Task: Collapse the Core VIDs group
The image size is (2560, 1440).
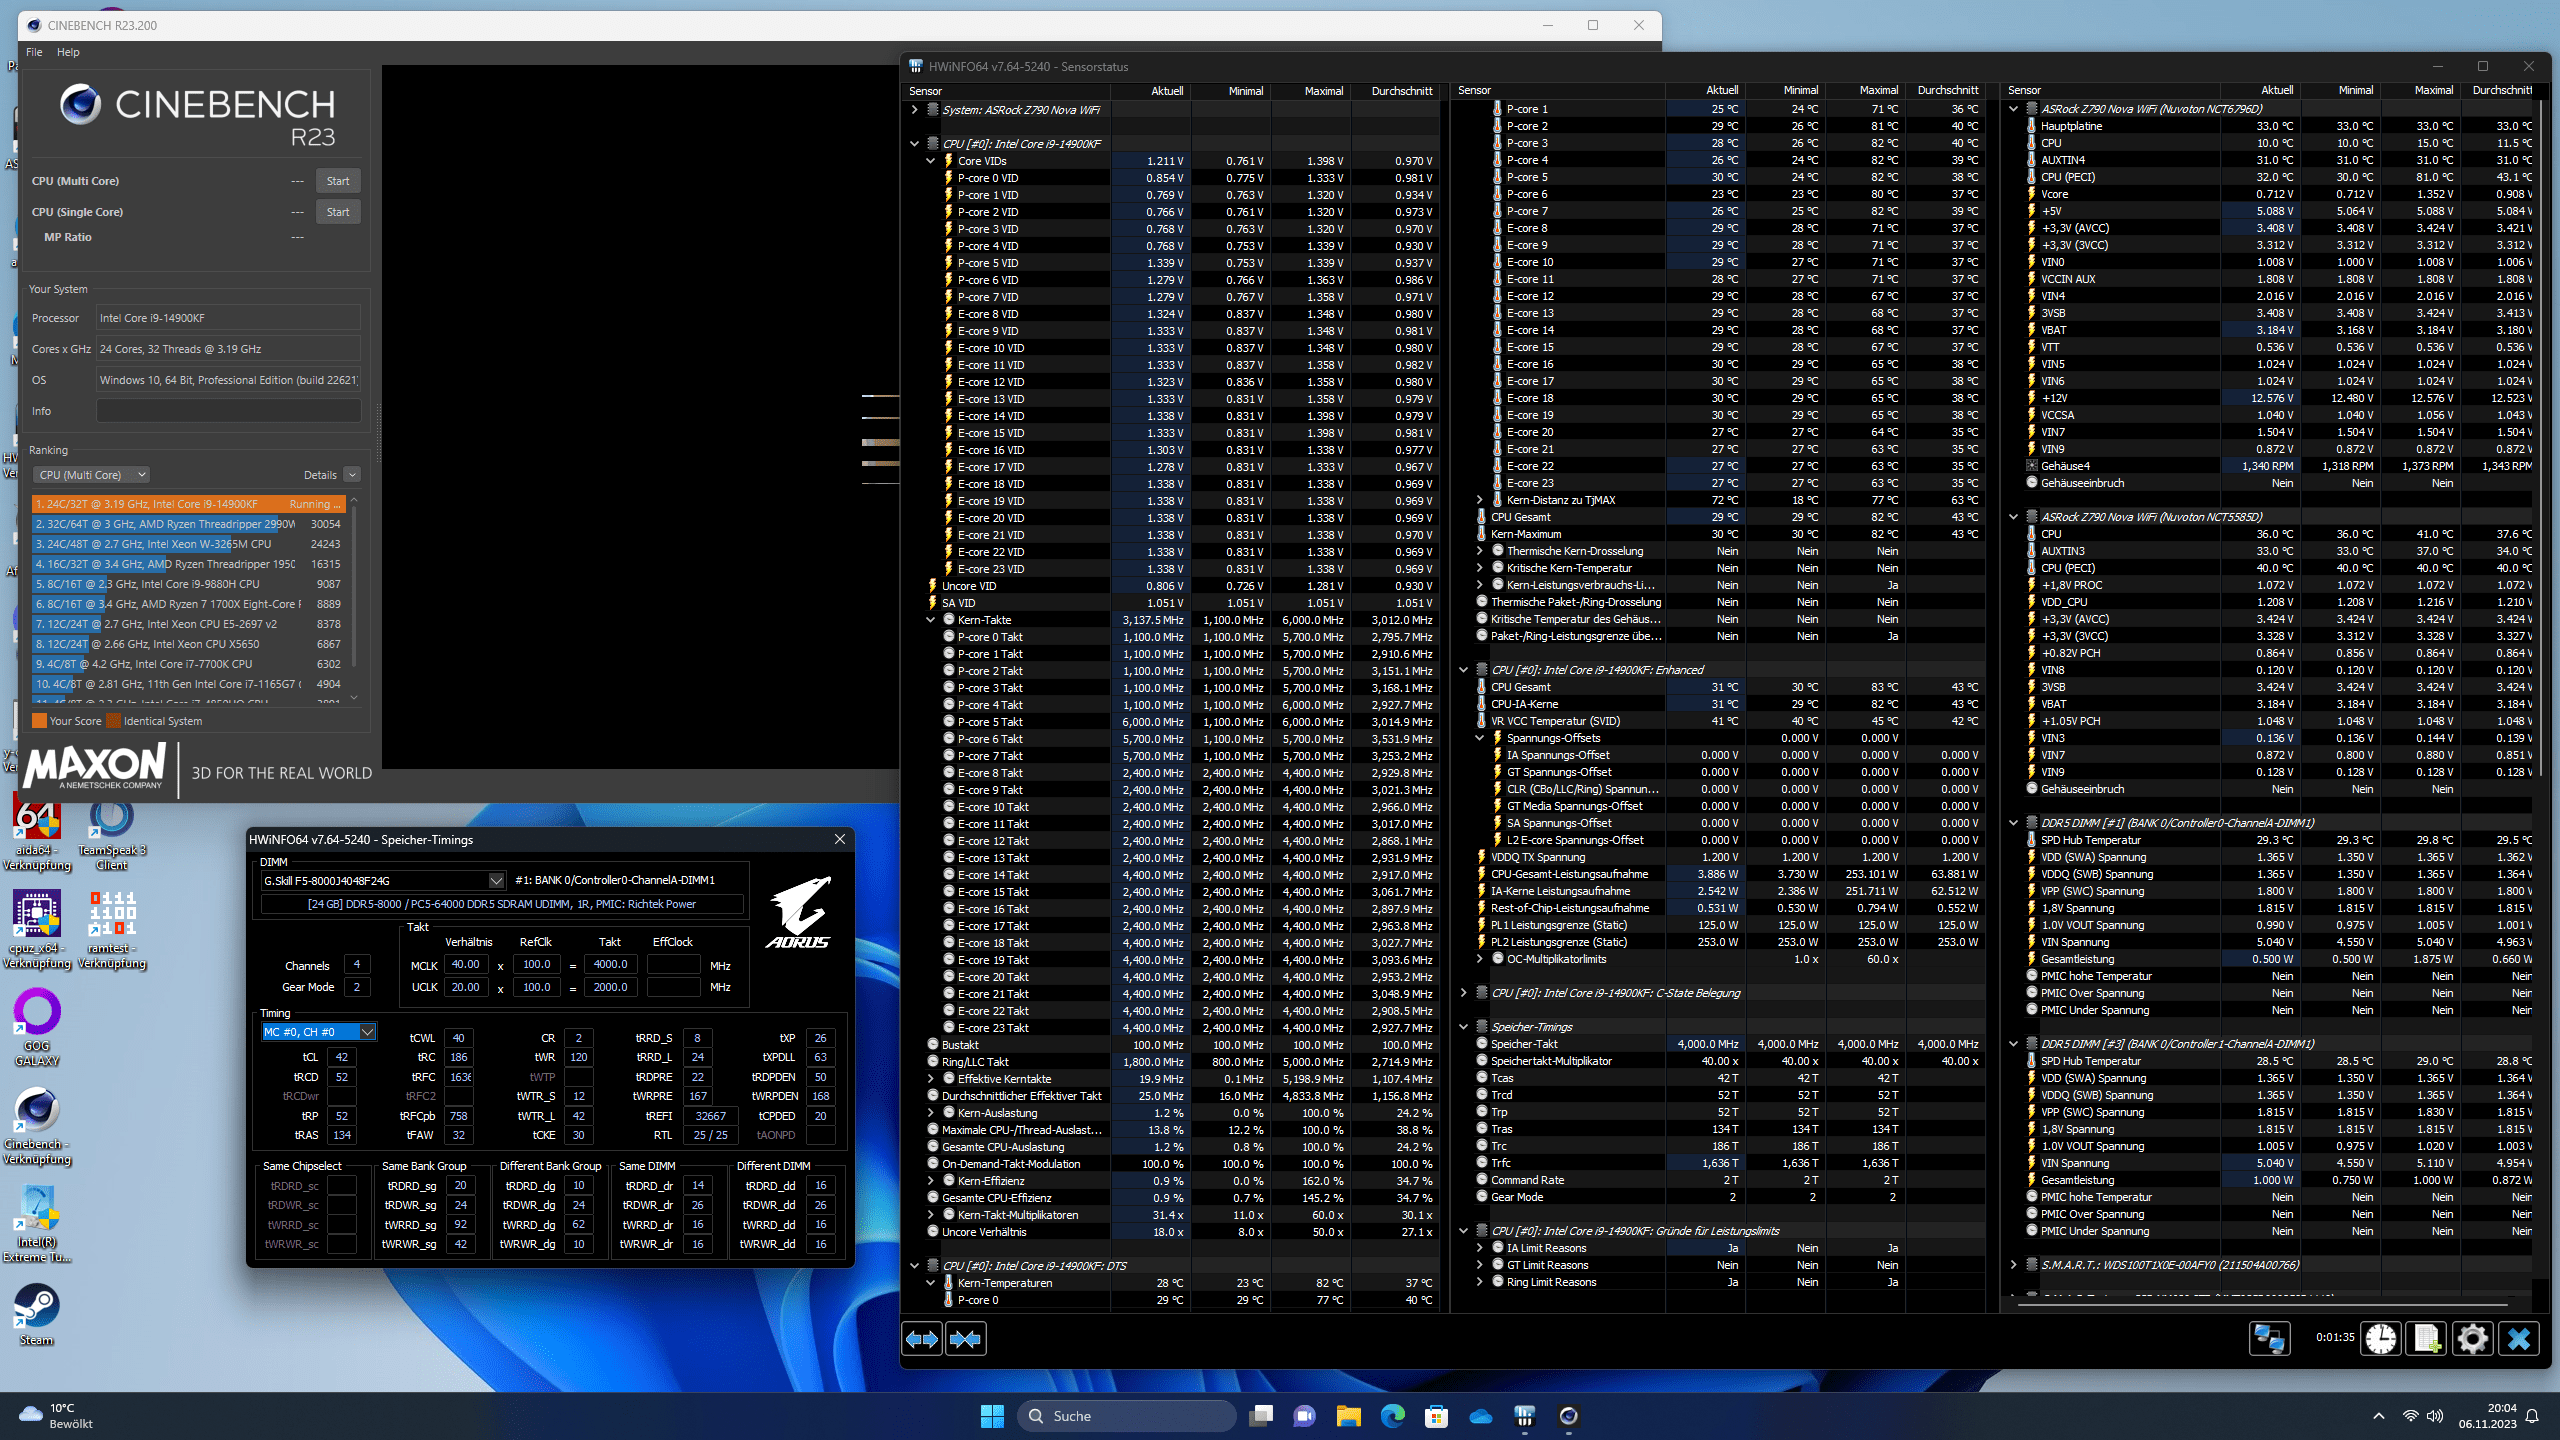Action: coord(930,161)
